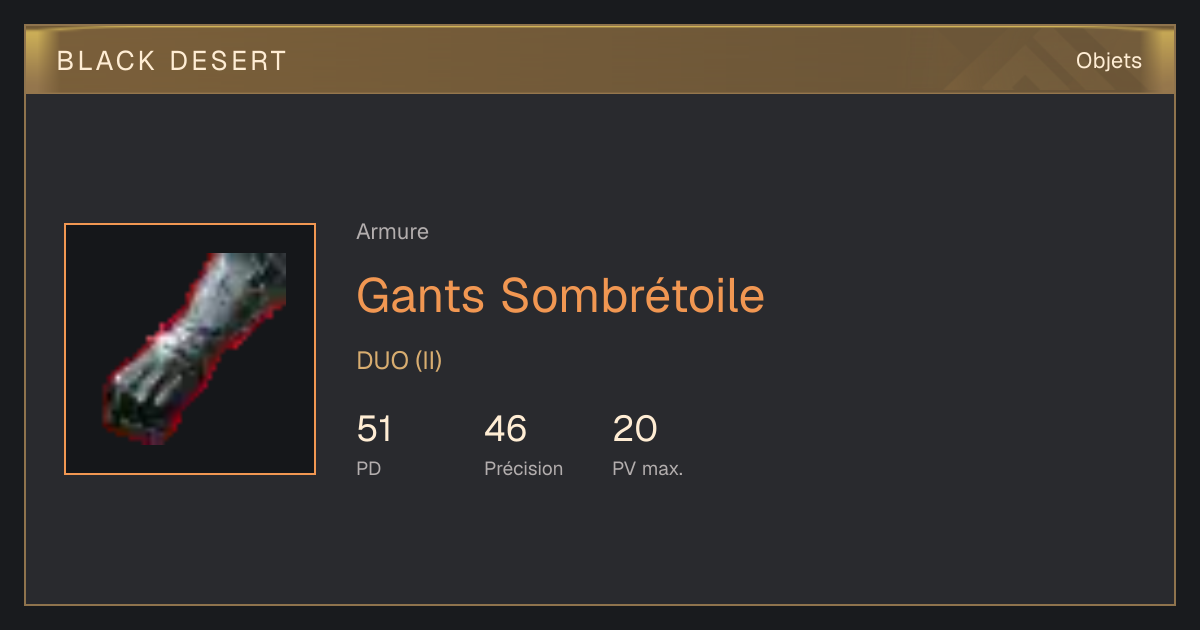Select the 51 PD value
This screenshot has height=630, width=1200.
tap(374, 429)
